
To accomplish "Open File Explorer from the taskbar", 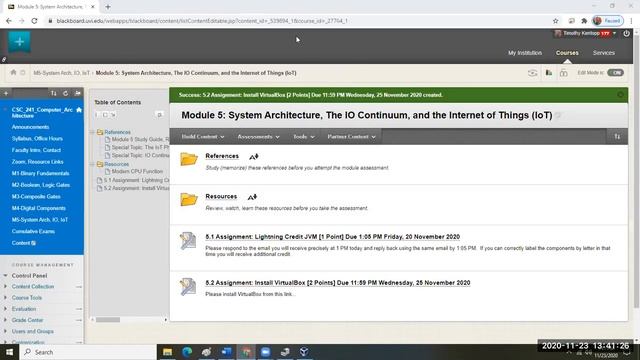I will point(167,352).
